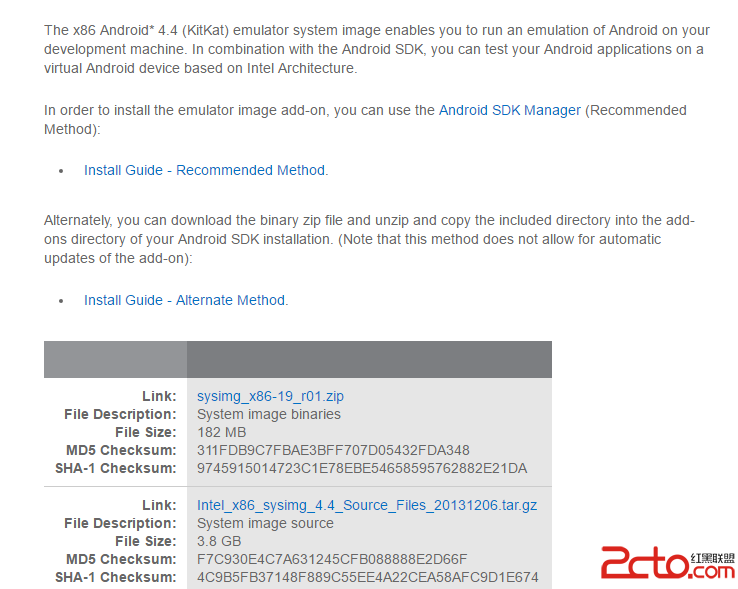Image resolution: width=738 pixels, height=589 pixels.
Task: Open Install Guide - Recommended Method link
Action: pos(205,170)
